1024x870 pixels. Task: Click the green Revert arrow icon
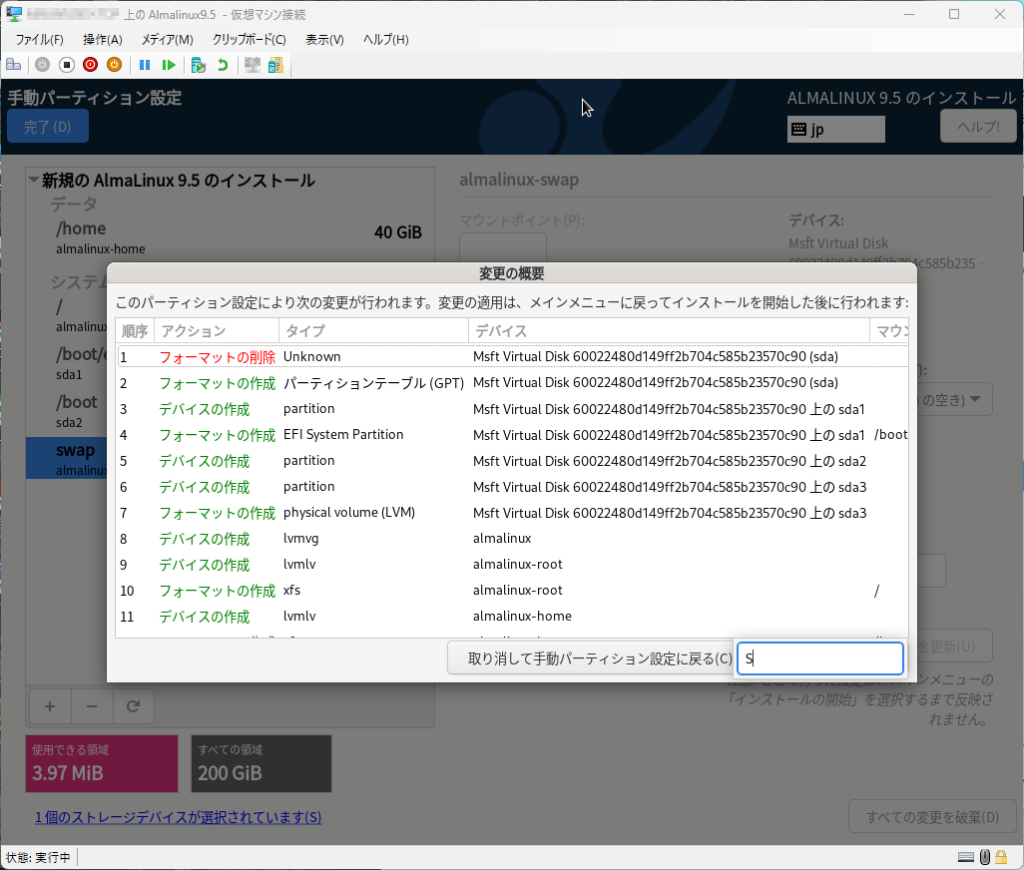click(222, 65)
